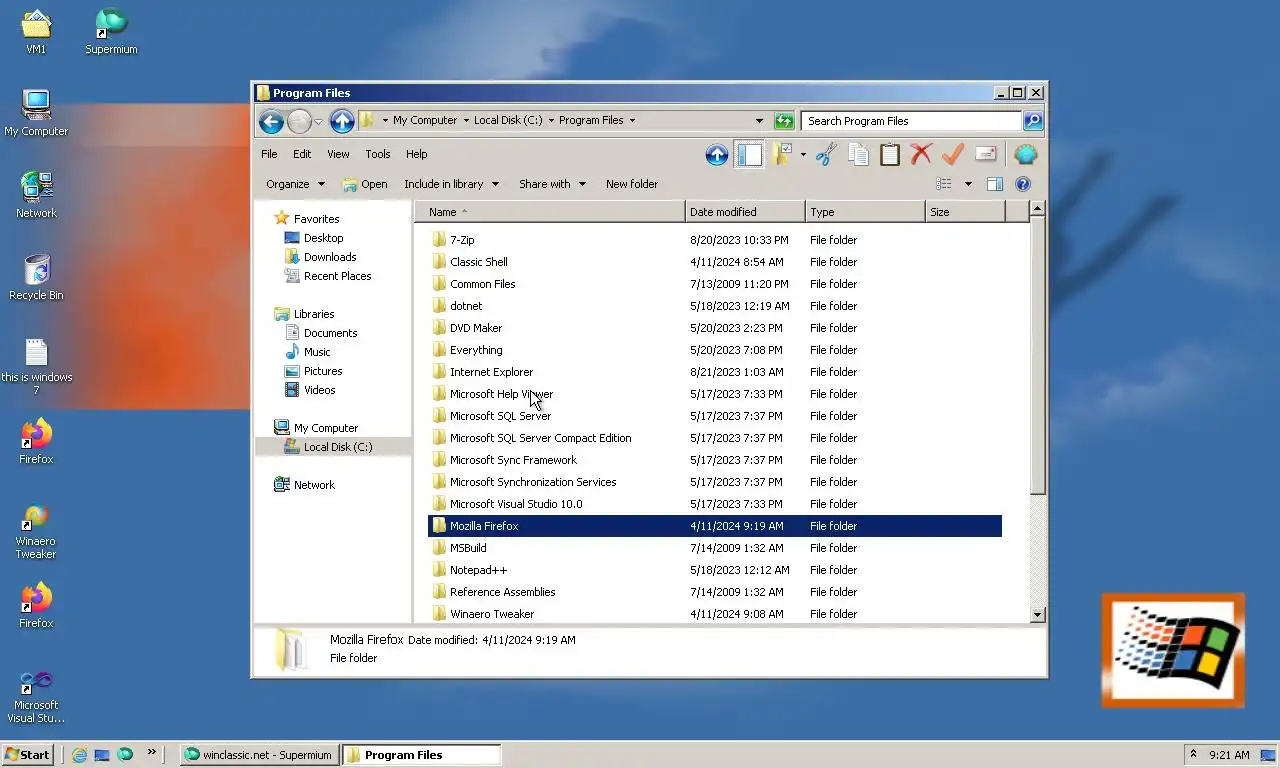Select Desktop under Favorites

coord(323,238)
